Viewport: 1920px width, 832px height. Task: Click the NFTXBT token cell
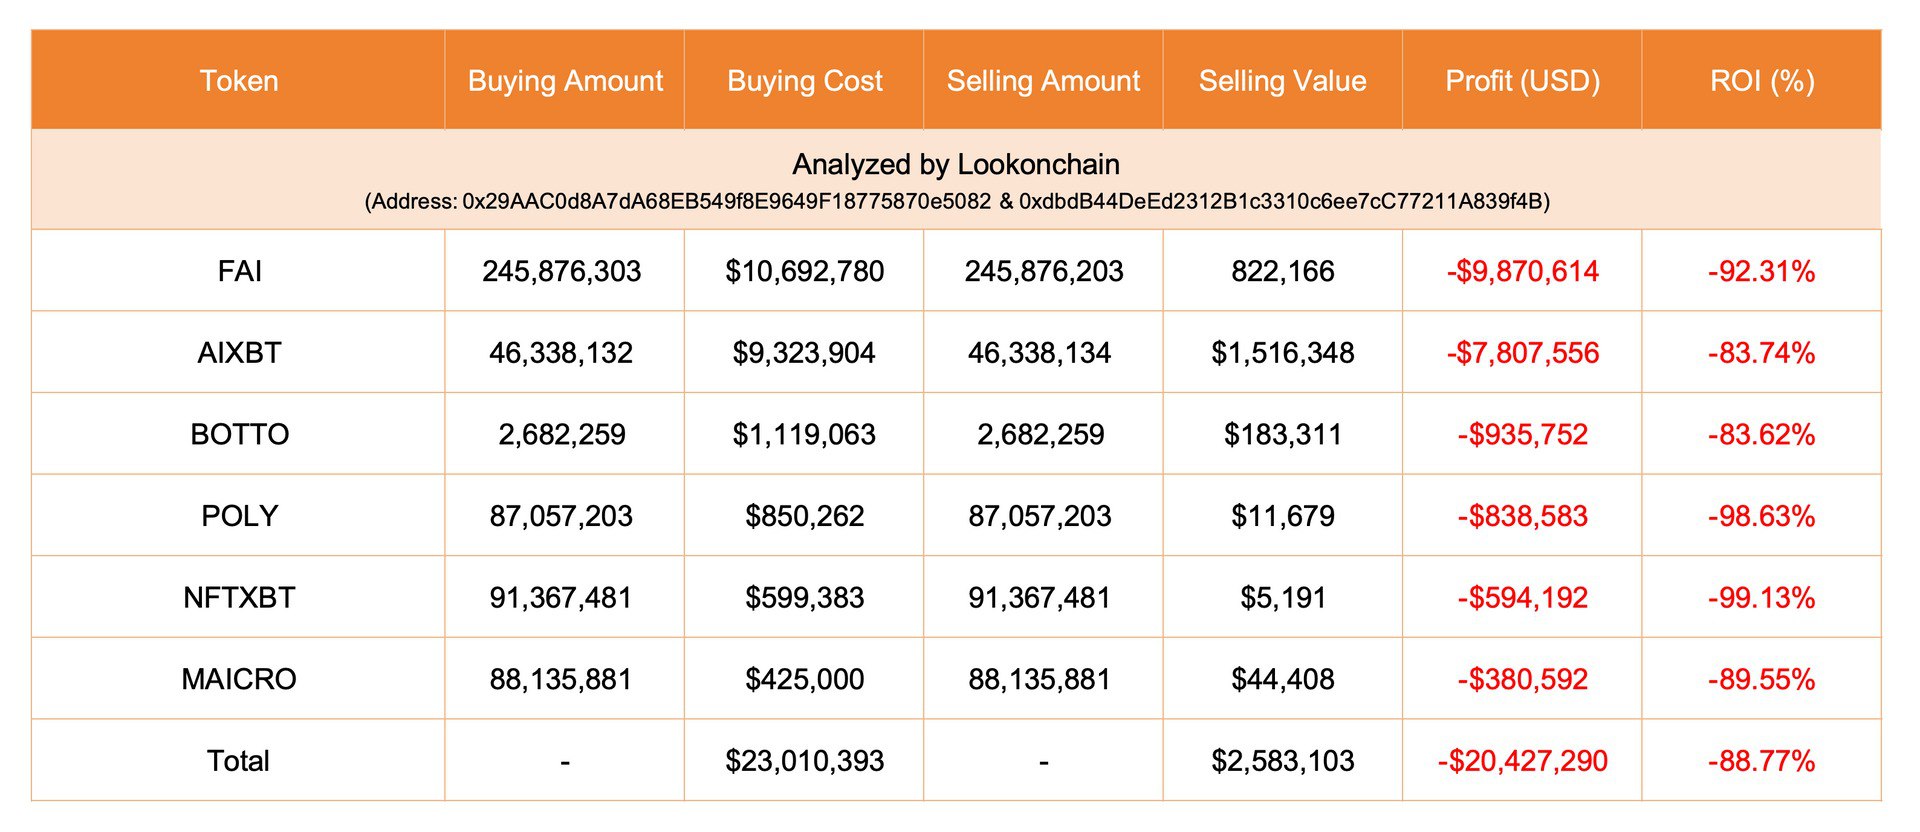239,598
